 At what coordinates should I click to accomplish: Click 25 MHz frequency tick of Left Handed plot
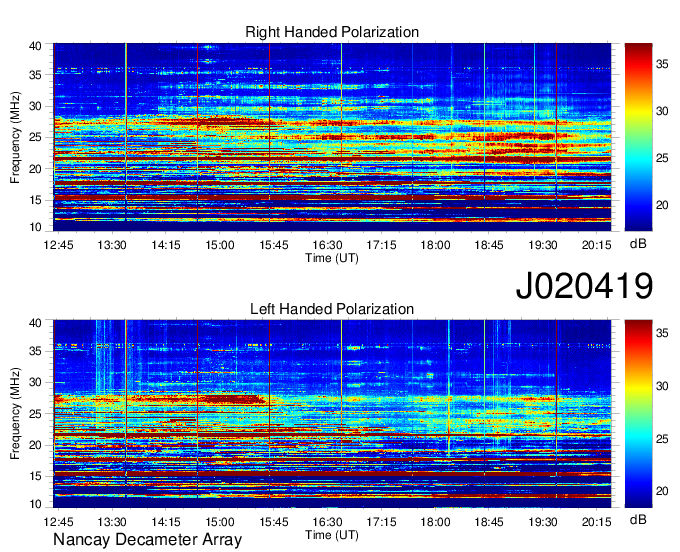(35, 414)
